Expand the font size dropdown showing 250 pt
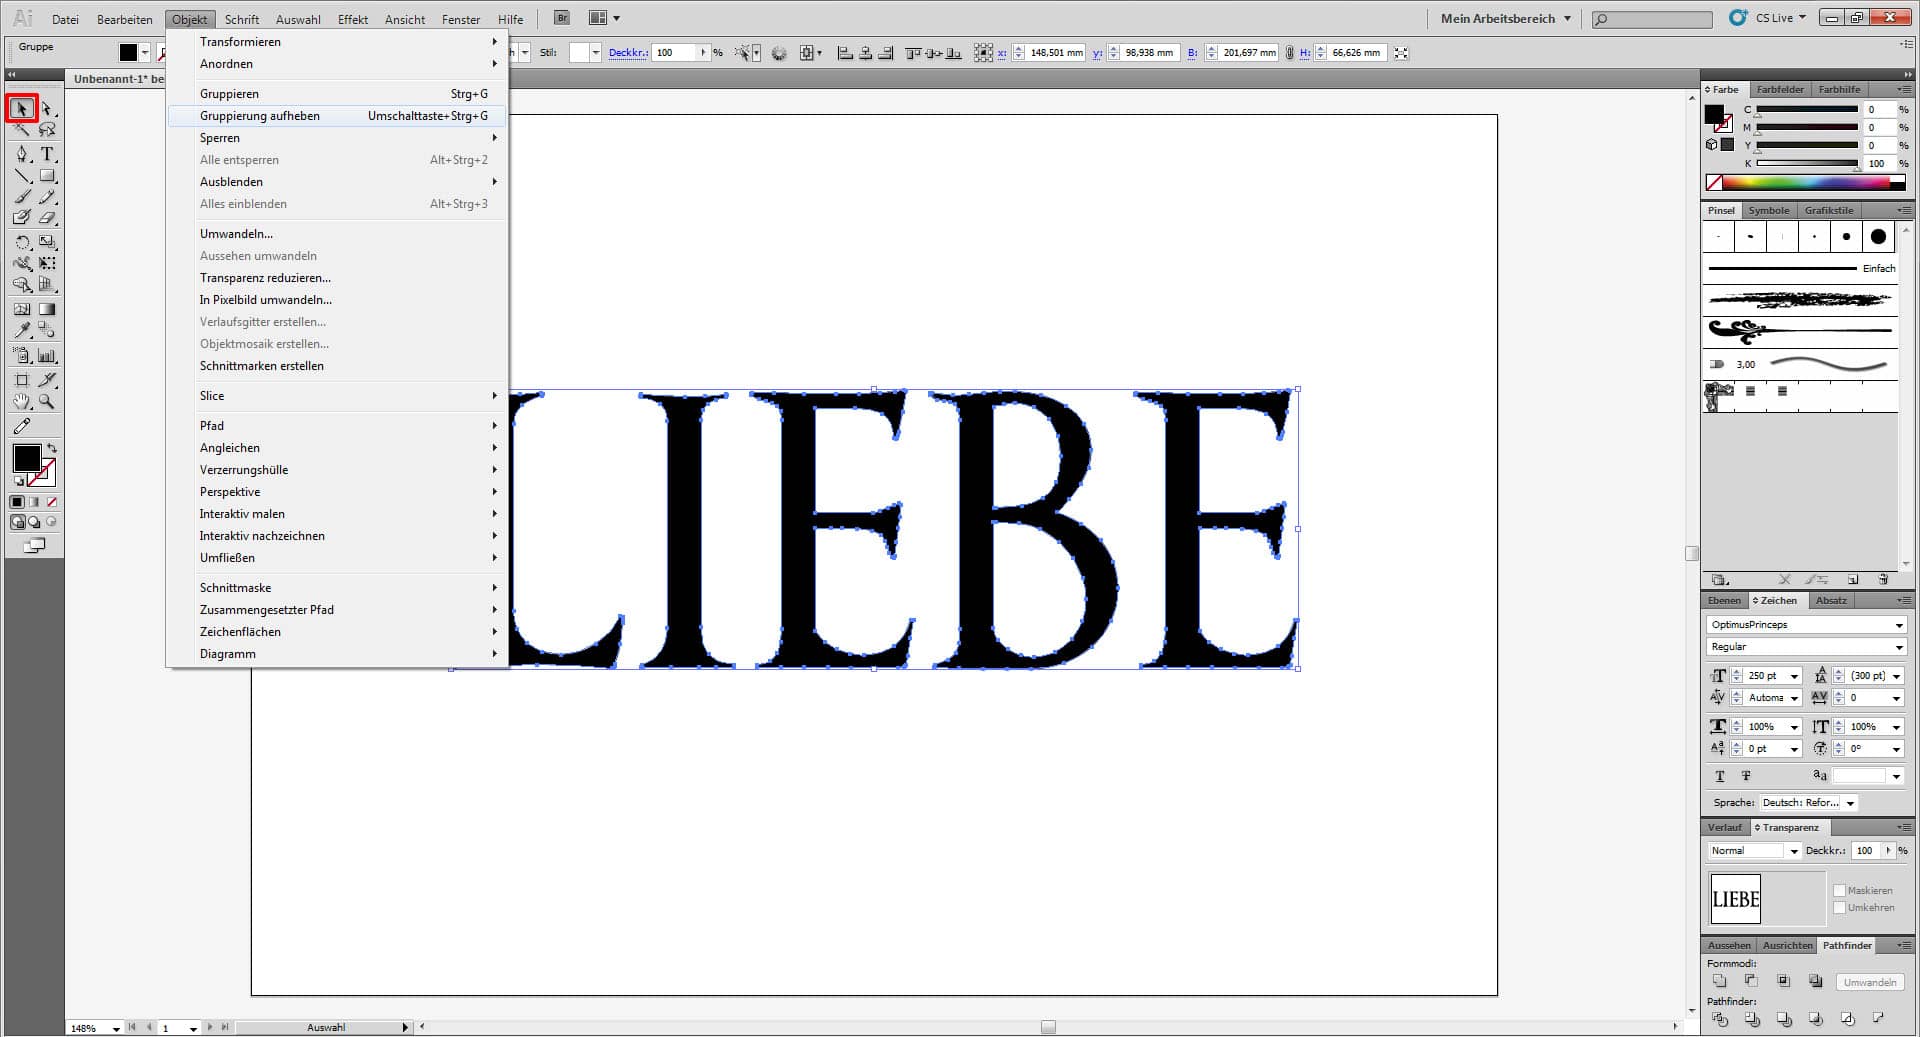 coord(1795,675)
